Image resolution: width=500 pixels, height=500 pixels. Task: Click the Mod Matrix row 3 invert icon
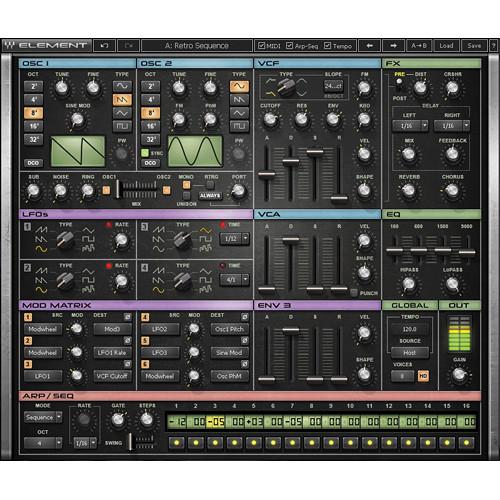coord(127,364)
